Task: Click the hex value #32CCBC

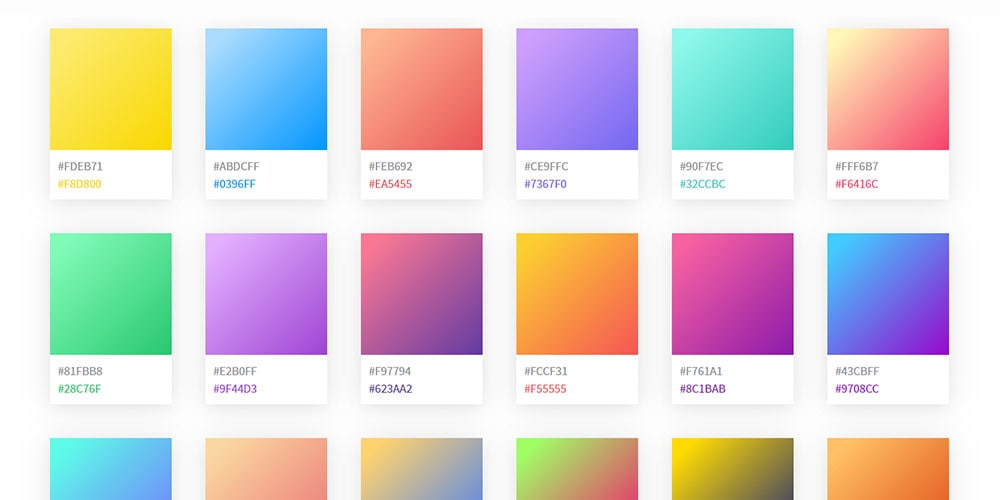Action: pyautogui.click(x=703, y=184)
